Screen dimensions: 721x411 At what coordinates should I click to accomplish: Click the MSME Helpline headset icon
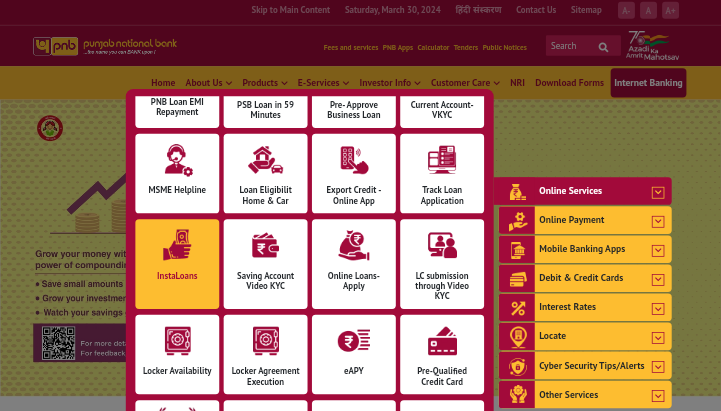pyautogui.click(x=177, y=160)
